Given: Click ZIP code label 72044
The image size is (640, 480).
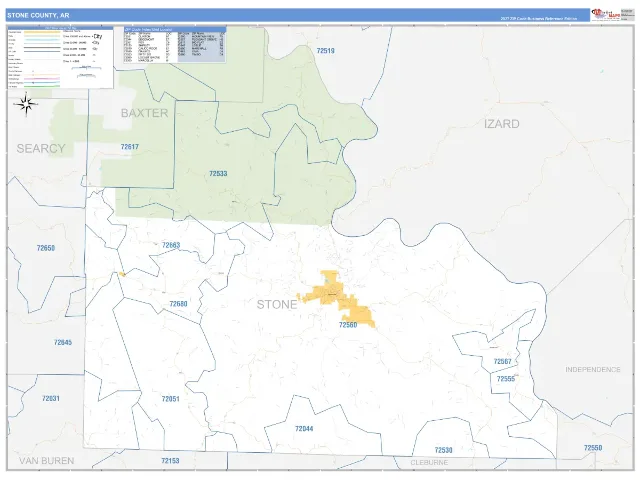Looking at the screenshot, I should pos(304,429).
